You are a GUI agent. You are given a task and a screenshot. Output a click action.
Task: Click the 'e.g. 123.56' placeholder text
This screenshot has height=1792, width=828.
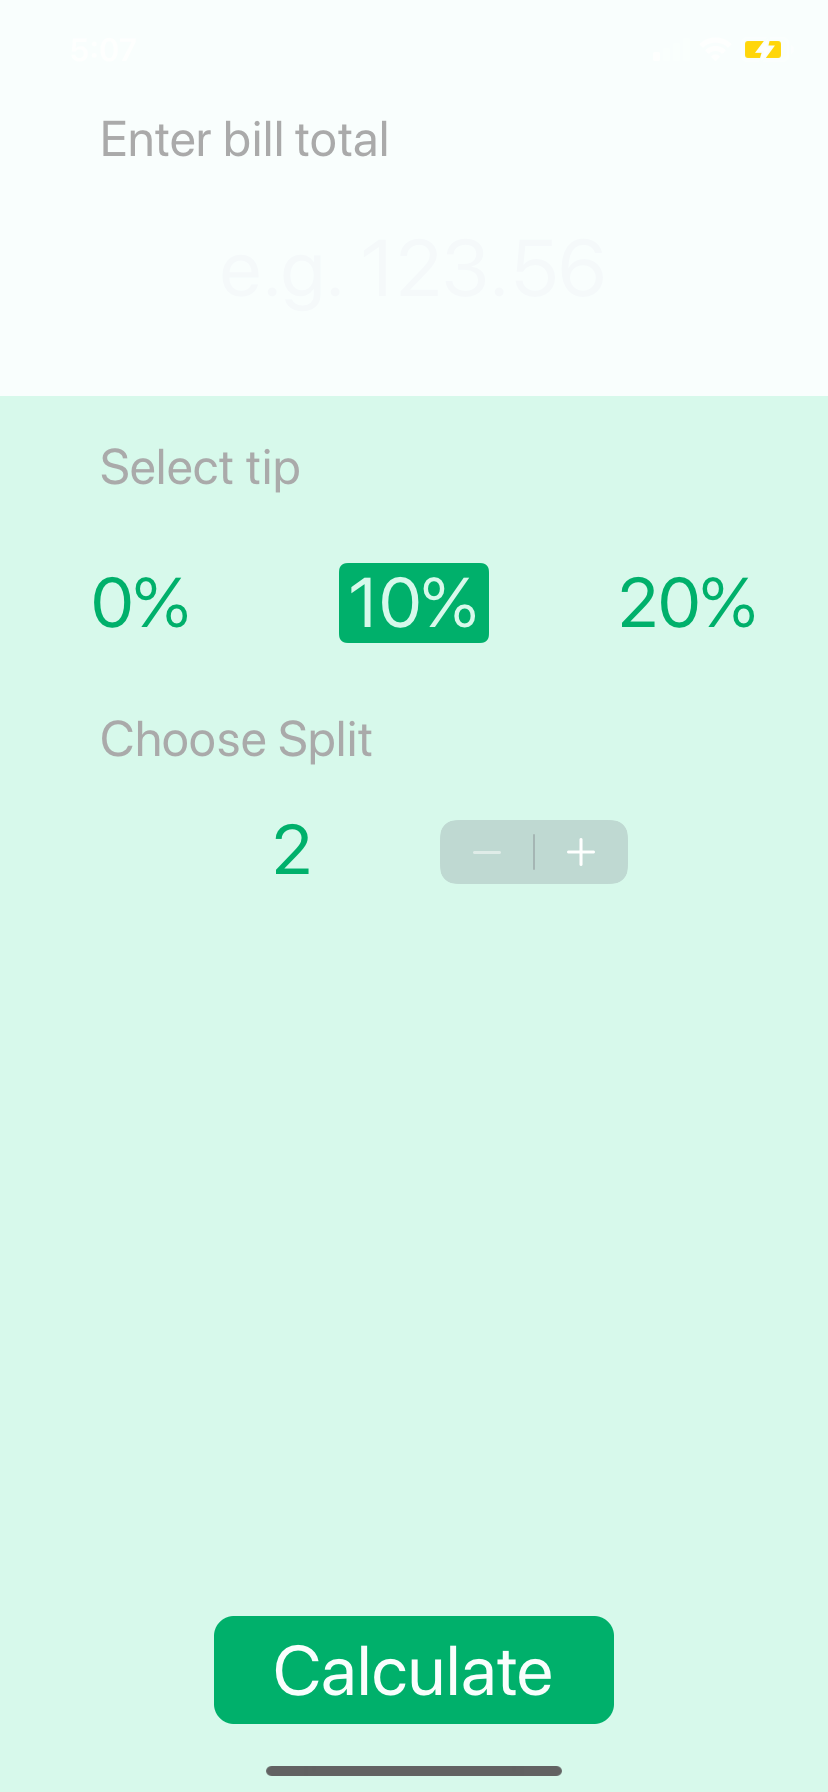click(413, 269)
